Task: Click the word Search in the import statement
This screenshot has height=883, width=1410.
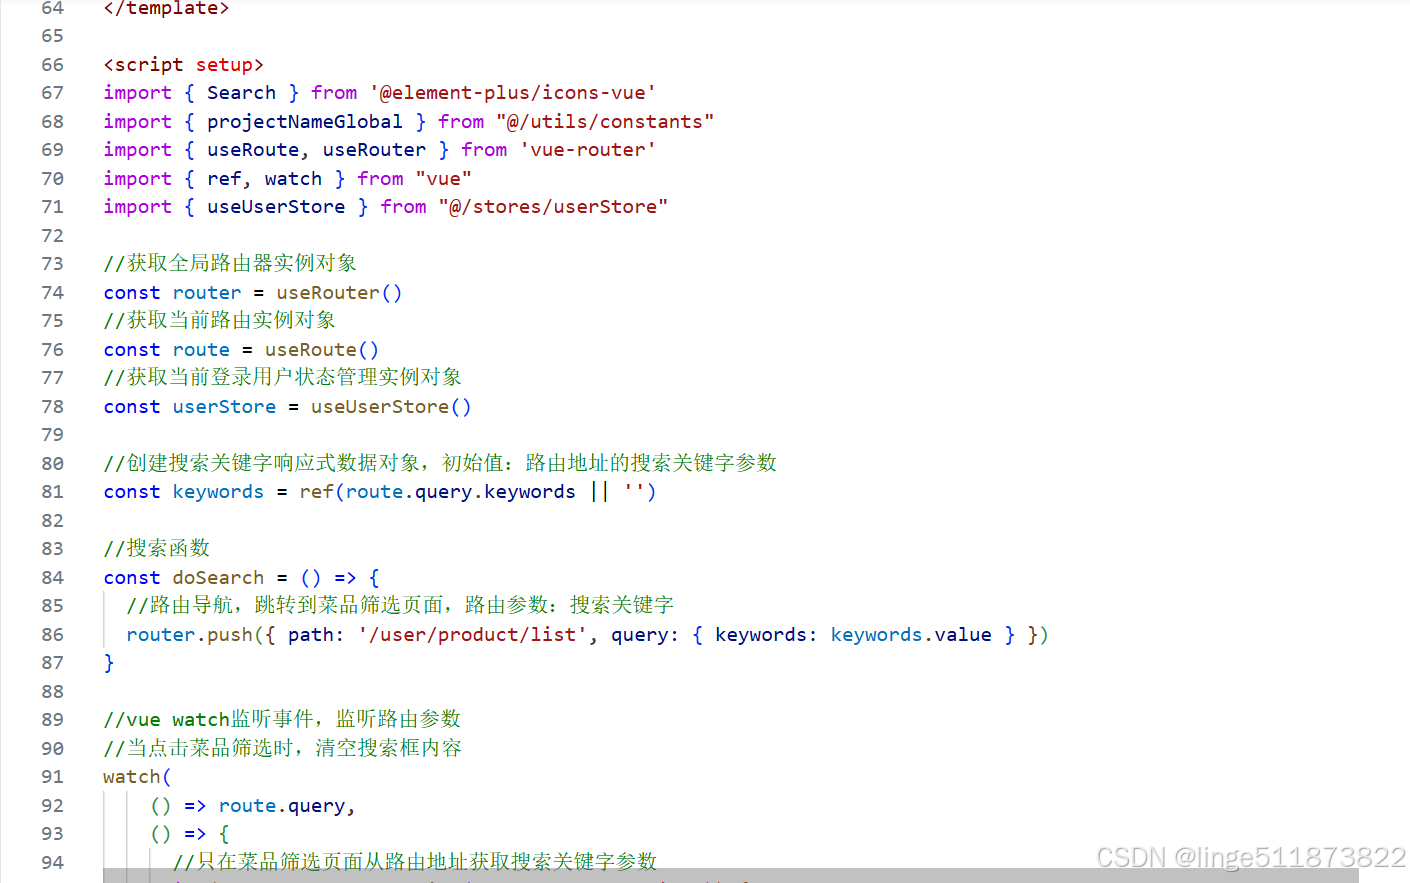Action: tap(241, 93)
